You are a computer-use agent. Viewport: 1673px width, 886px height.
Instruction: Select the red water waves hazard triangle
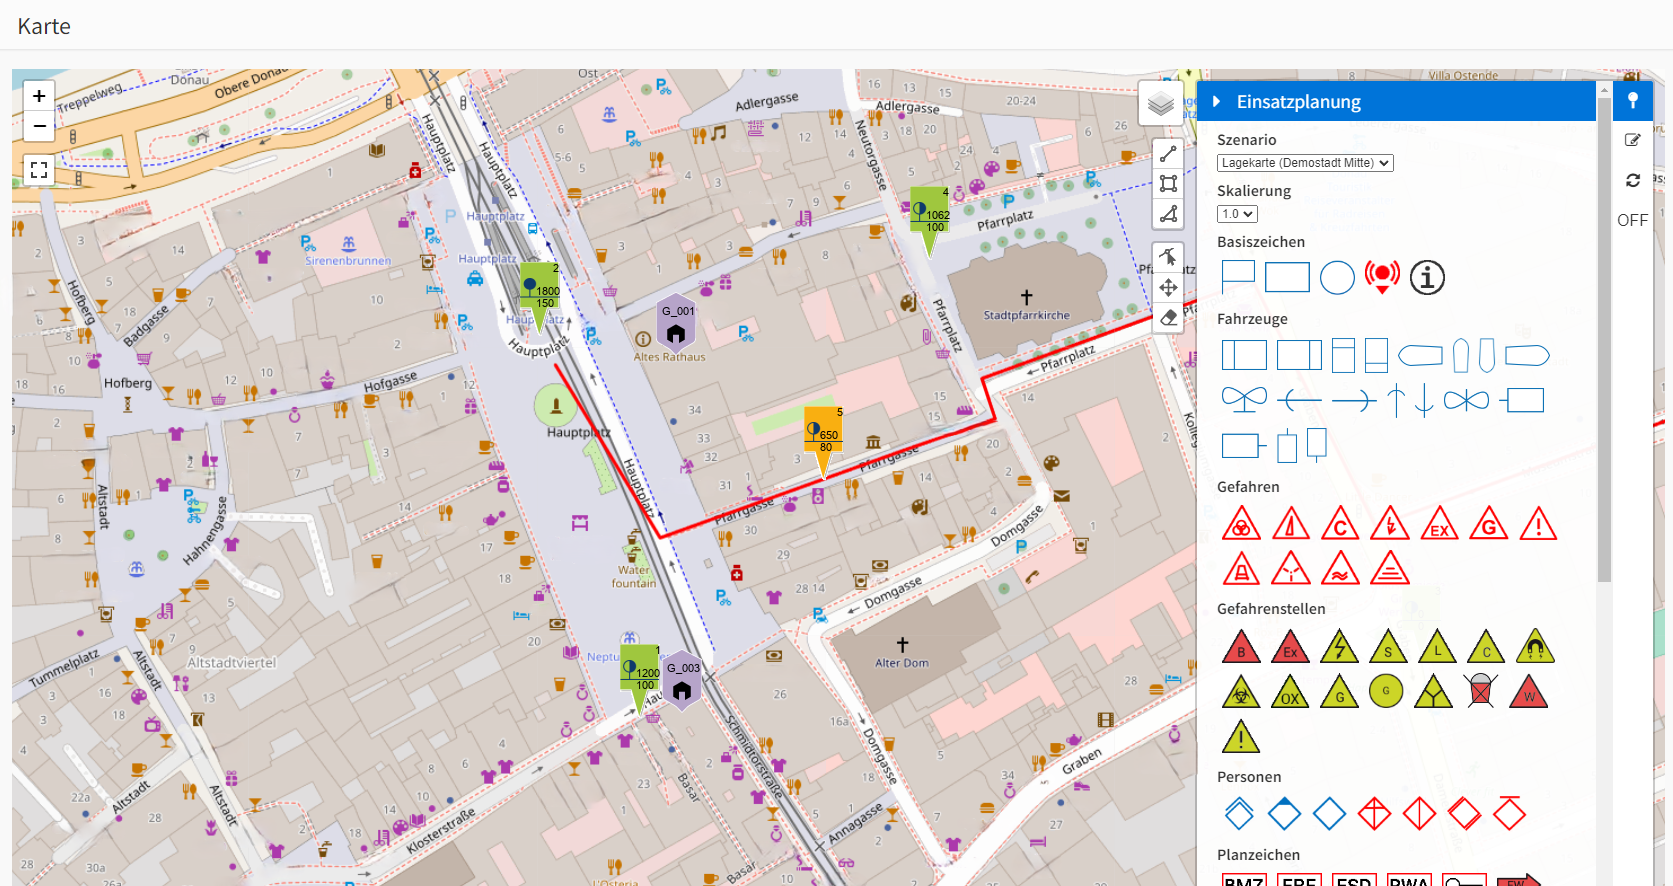[1340, 569]
